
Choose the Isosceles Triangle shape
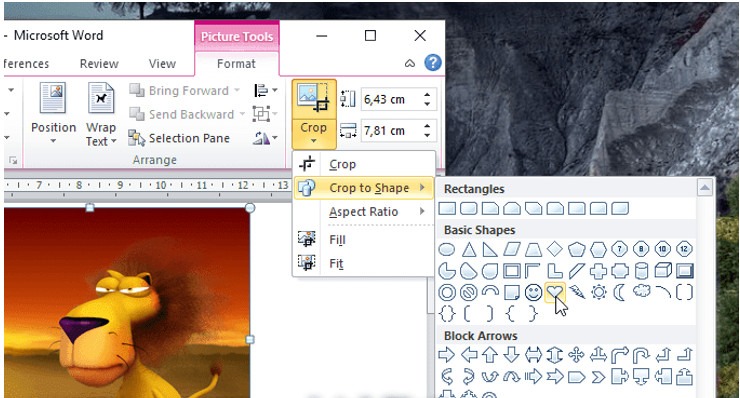[469, 249]
